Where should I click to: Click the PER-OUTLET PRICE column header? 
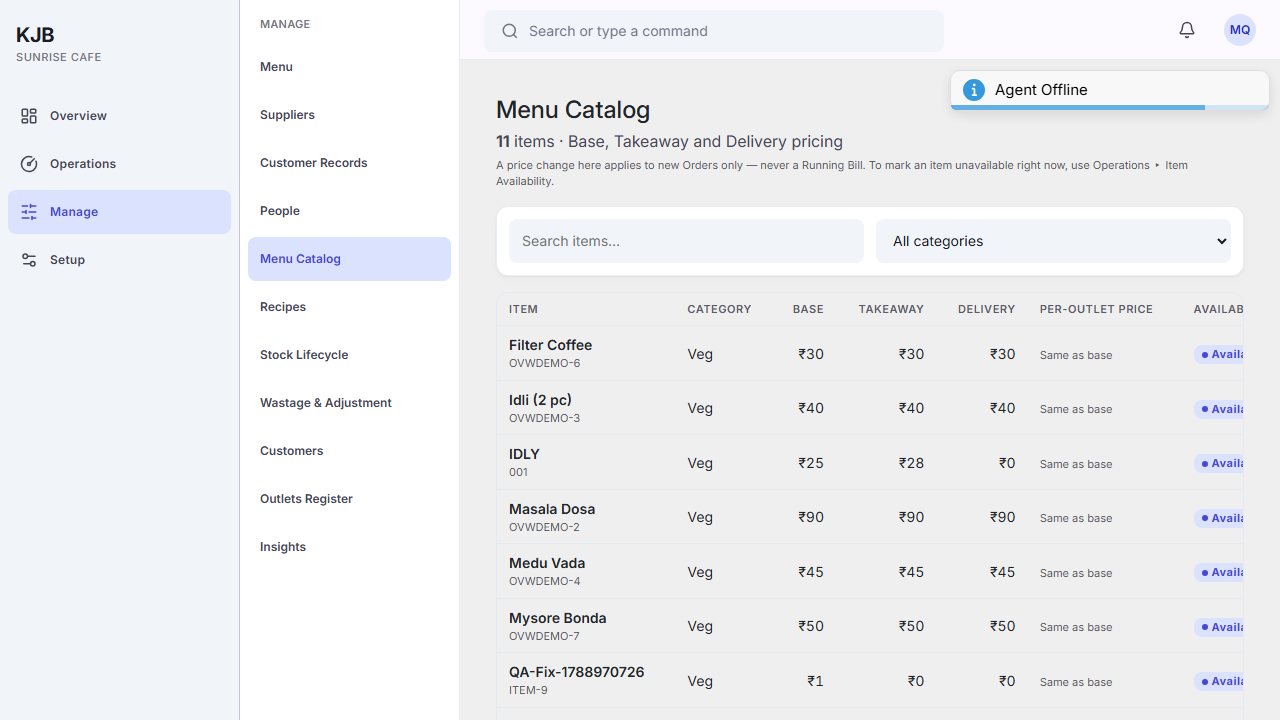pyautogui.click(x=1096, y=309)
